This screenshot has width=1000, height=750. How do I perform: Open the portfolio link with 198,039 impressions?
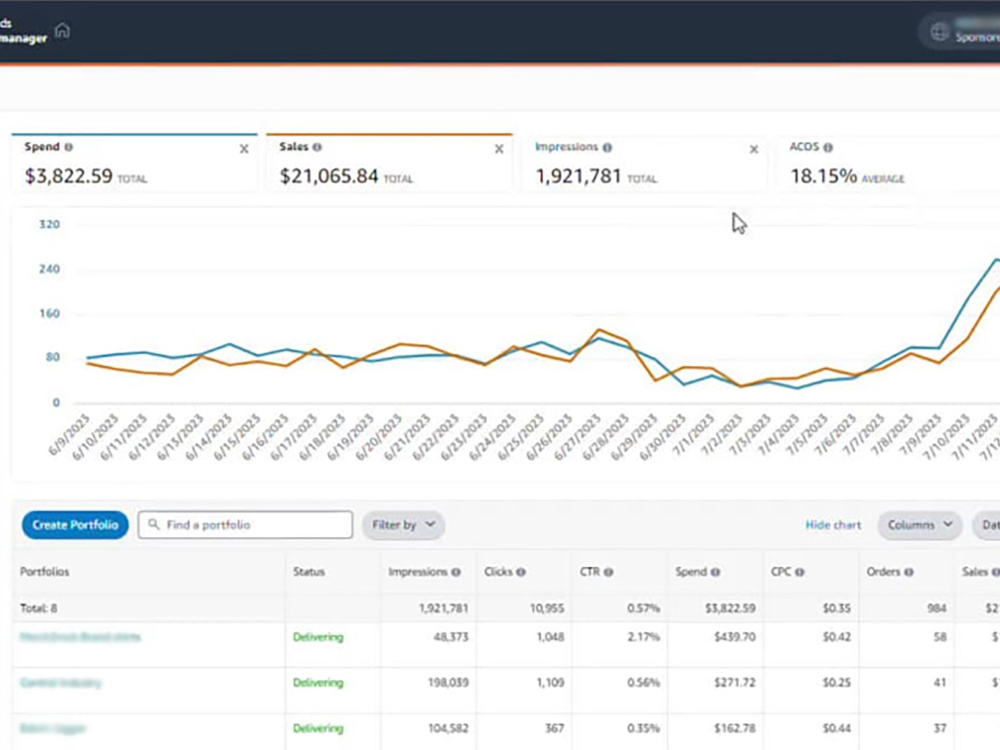click(61, 682)
